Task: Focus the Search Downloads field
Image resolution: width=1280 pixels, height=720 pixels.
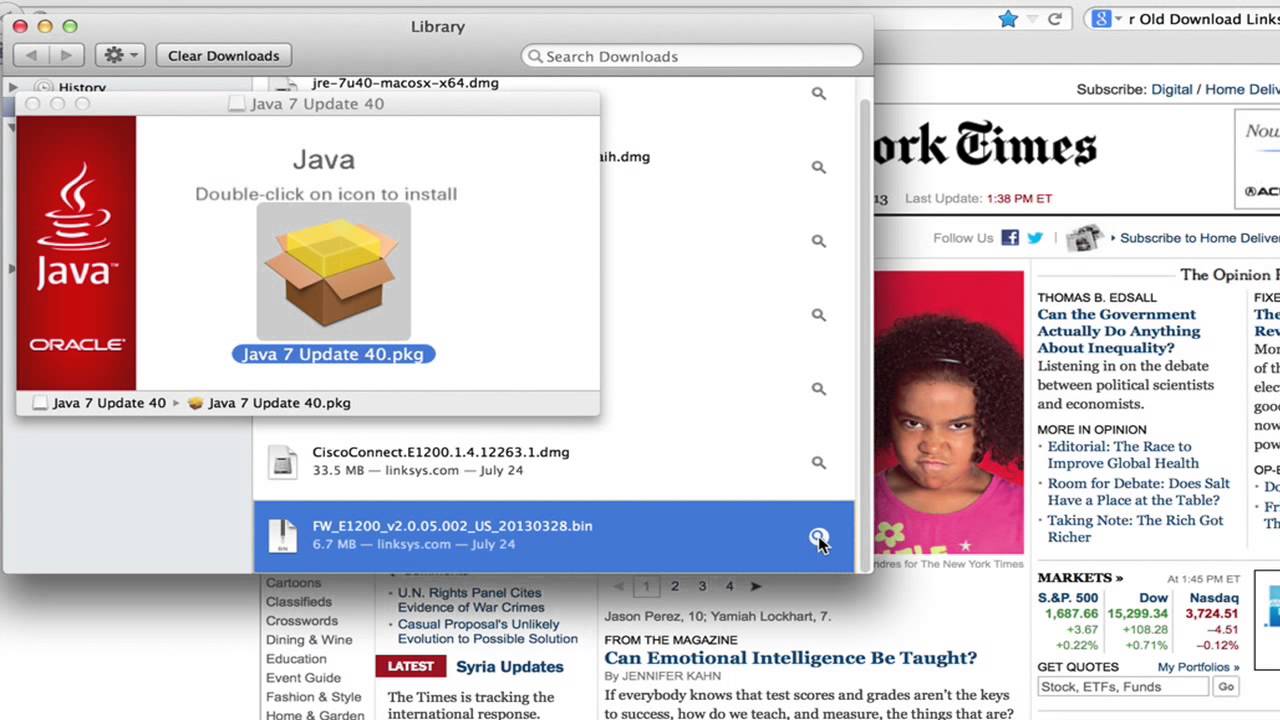Action: pyautogui.click(x=692, y=57)
